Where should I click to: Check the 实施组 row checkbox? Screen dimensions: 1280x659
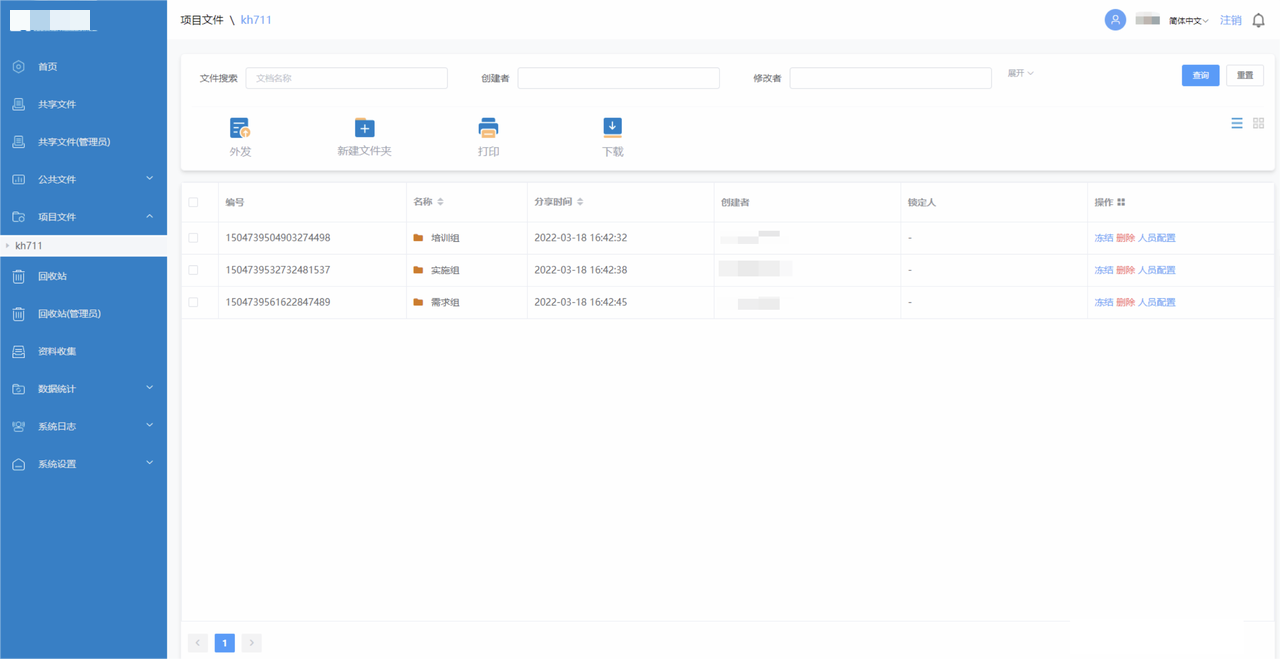[x=194, y=270]
